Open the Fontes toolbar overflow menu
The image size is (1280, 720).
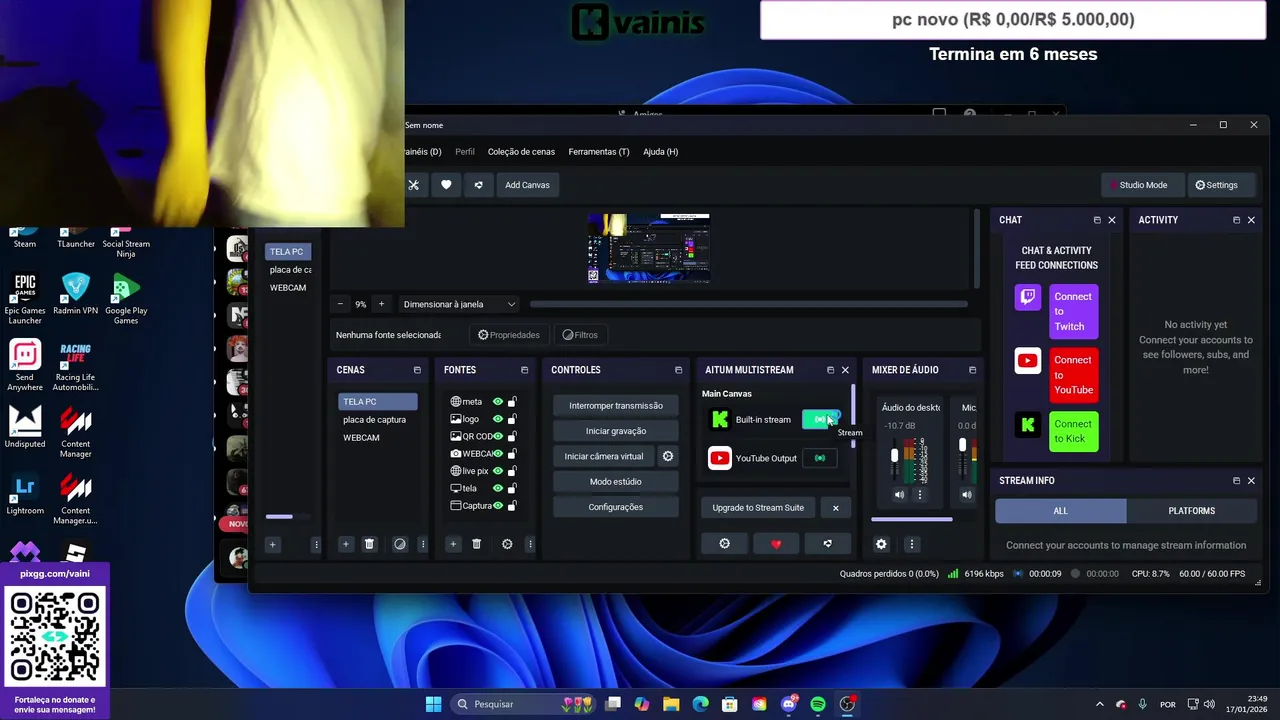coord(530,544)
